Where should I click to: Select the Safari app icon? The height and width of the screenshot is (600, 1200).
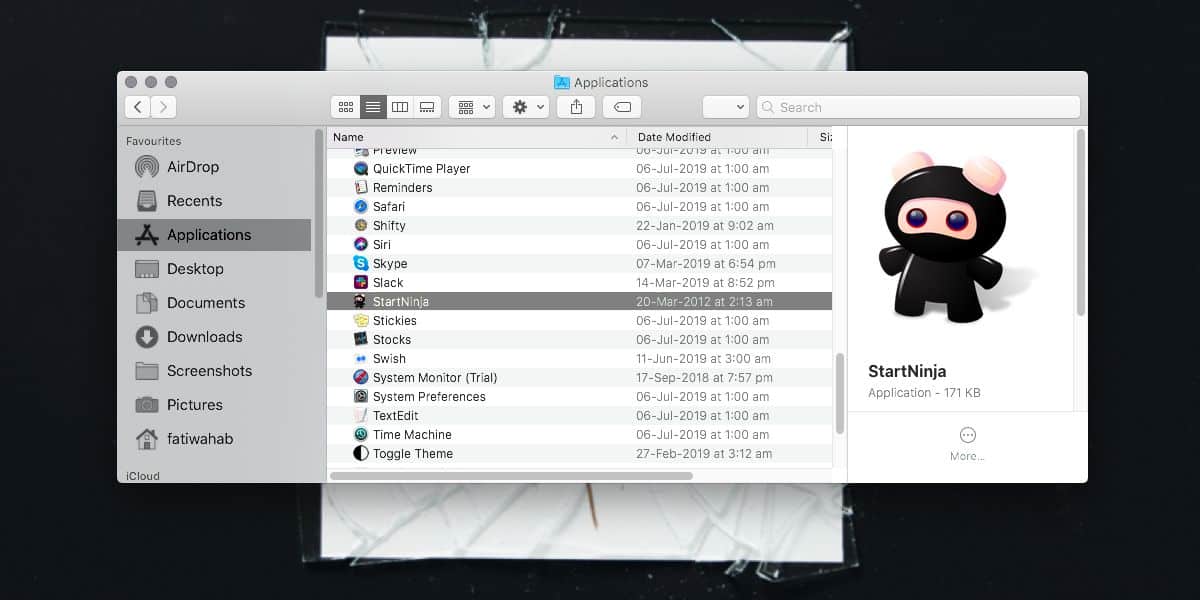click(361, 207)
